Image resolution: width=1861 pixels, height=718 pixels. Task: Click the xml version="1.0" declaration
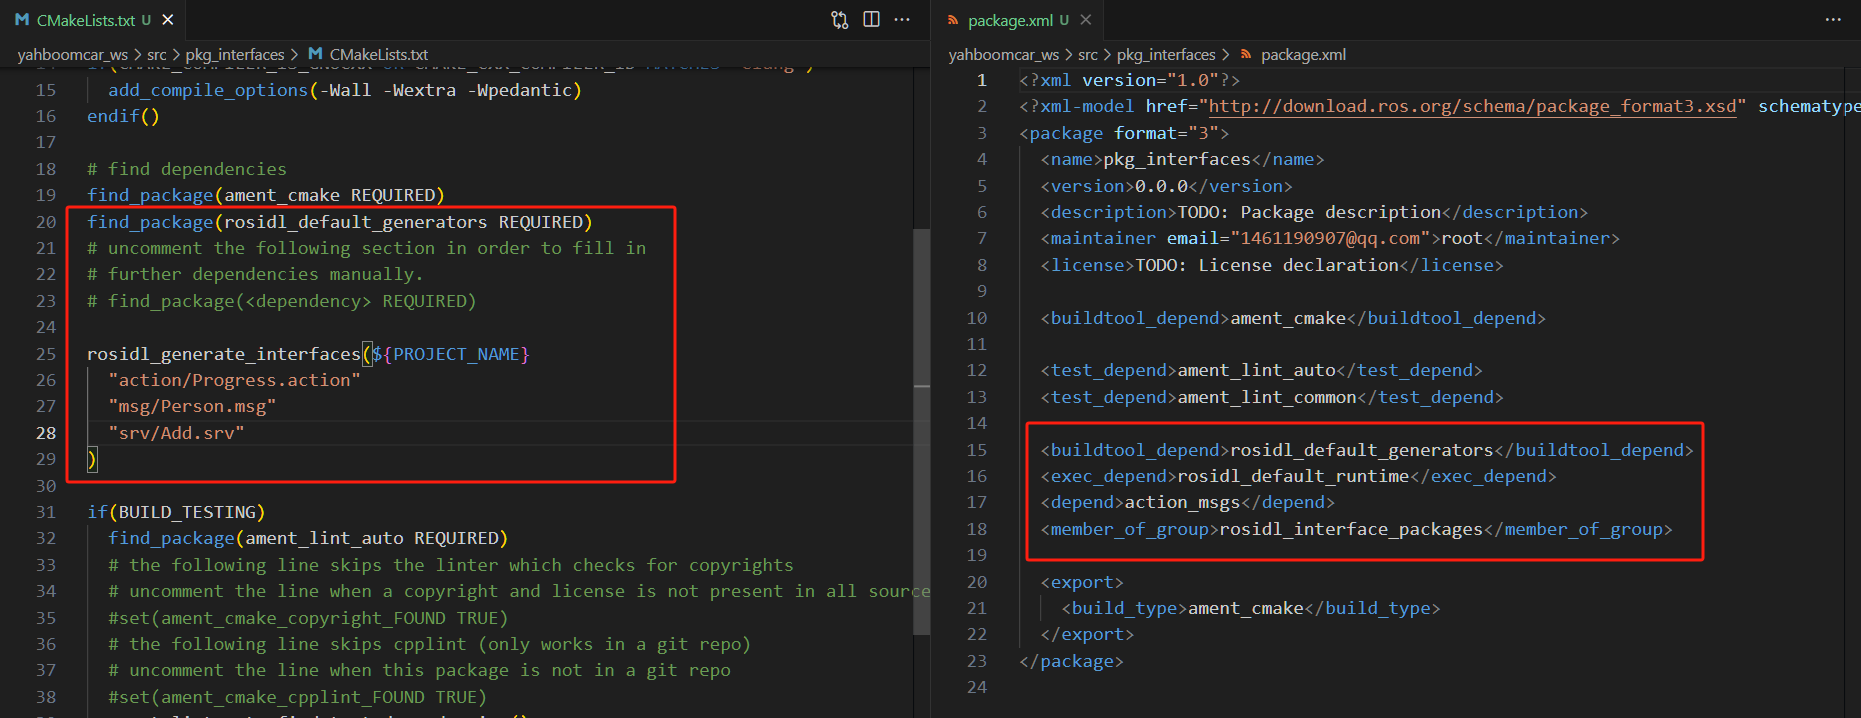click(1129, 80)
